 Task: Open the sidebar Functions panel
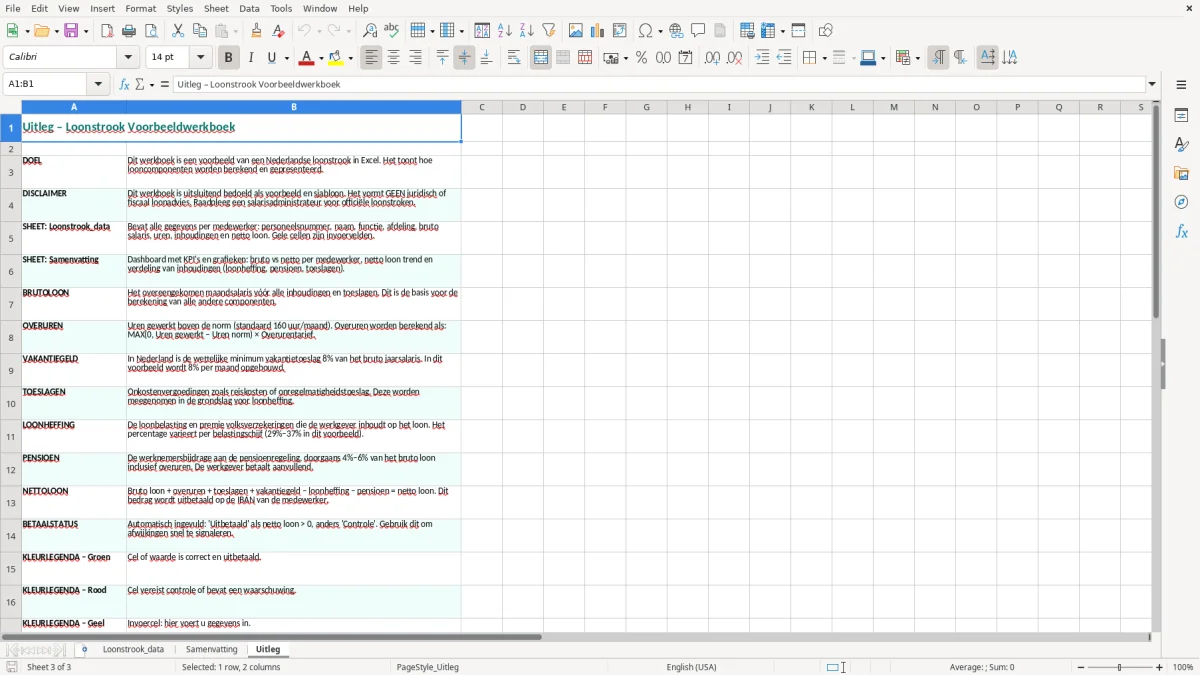click(x=1181, y=232)
